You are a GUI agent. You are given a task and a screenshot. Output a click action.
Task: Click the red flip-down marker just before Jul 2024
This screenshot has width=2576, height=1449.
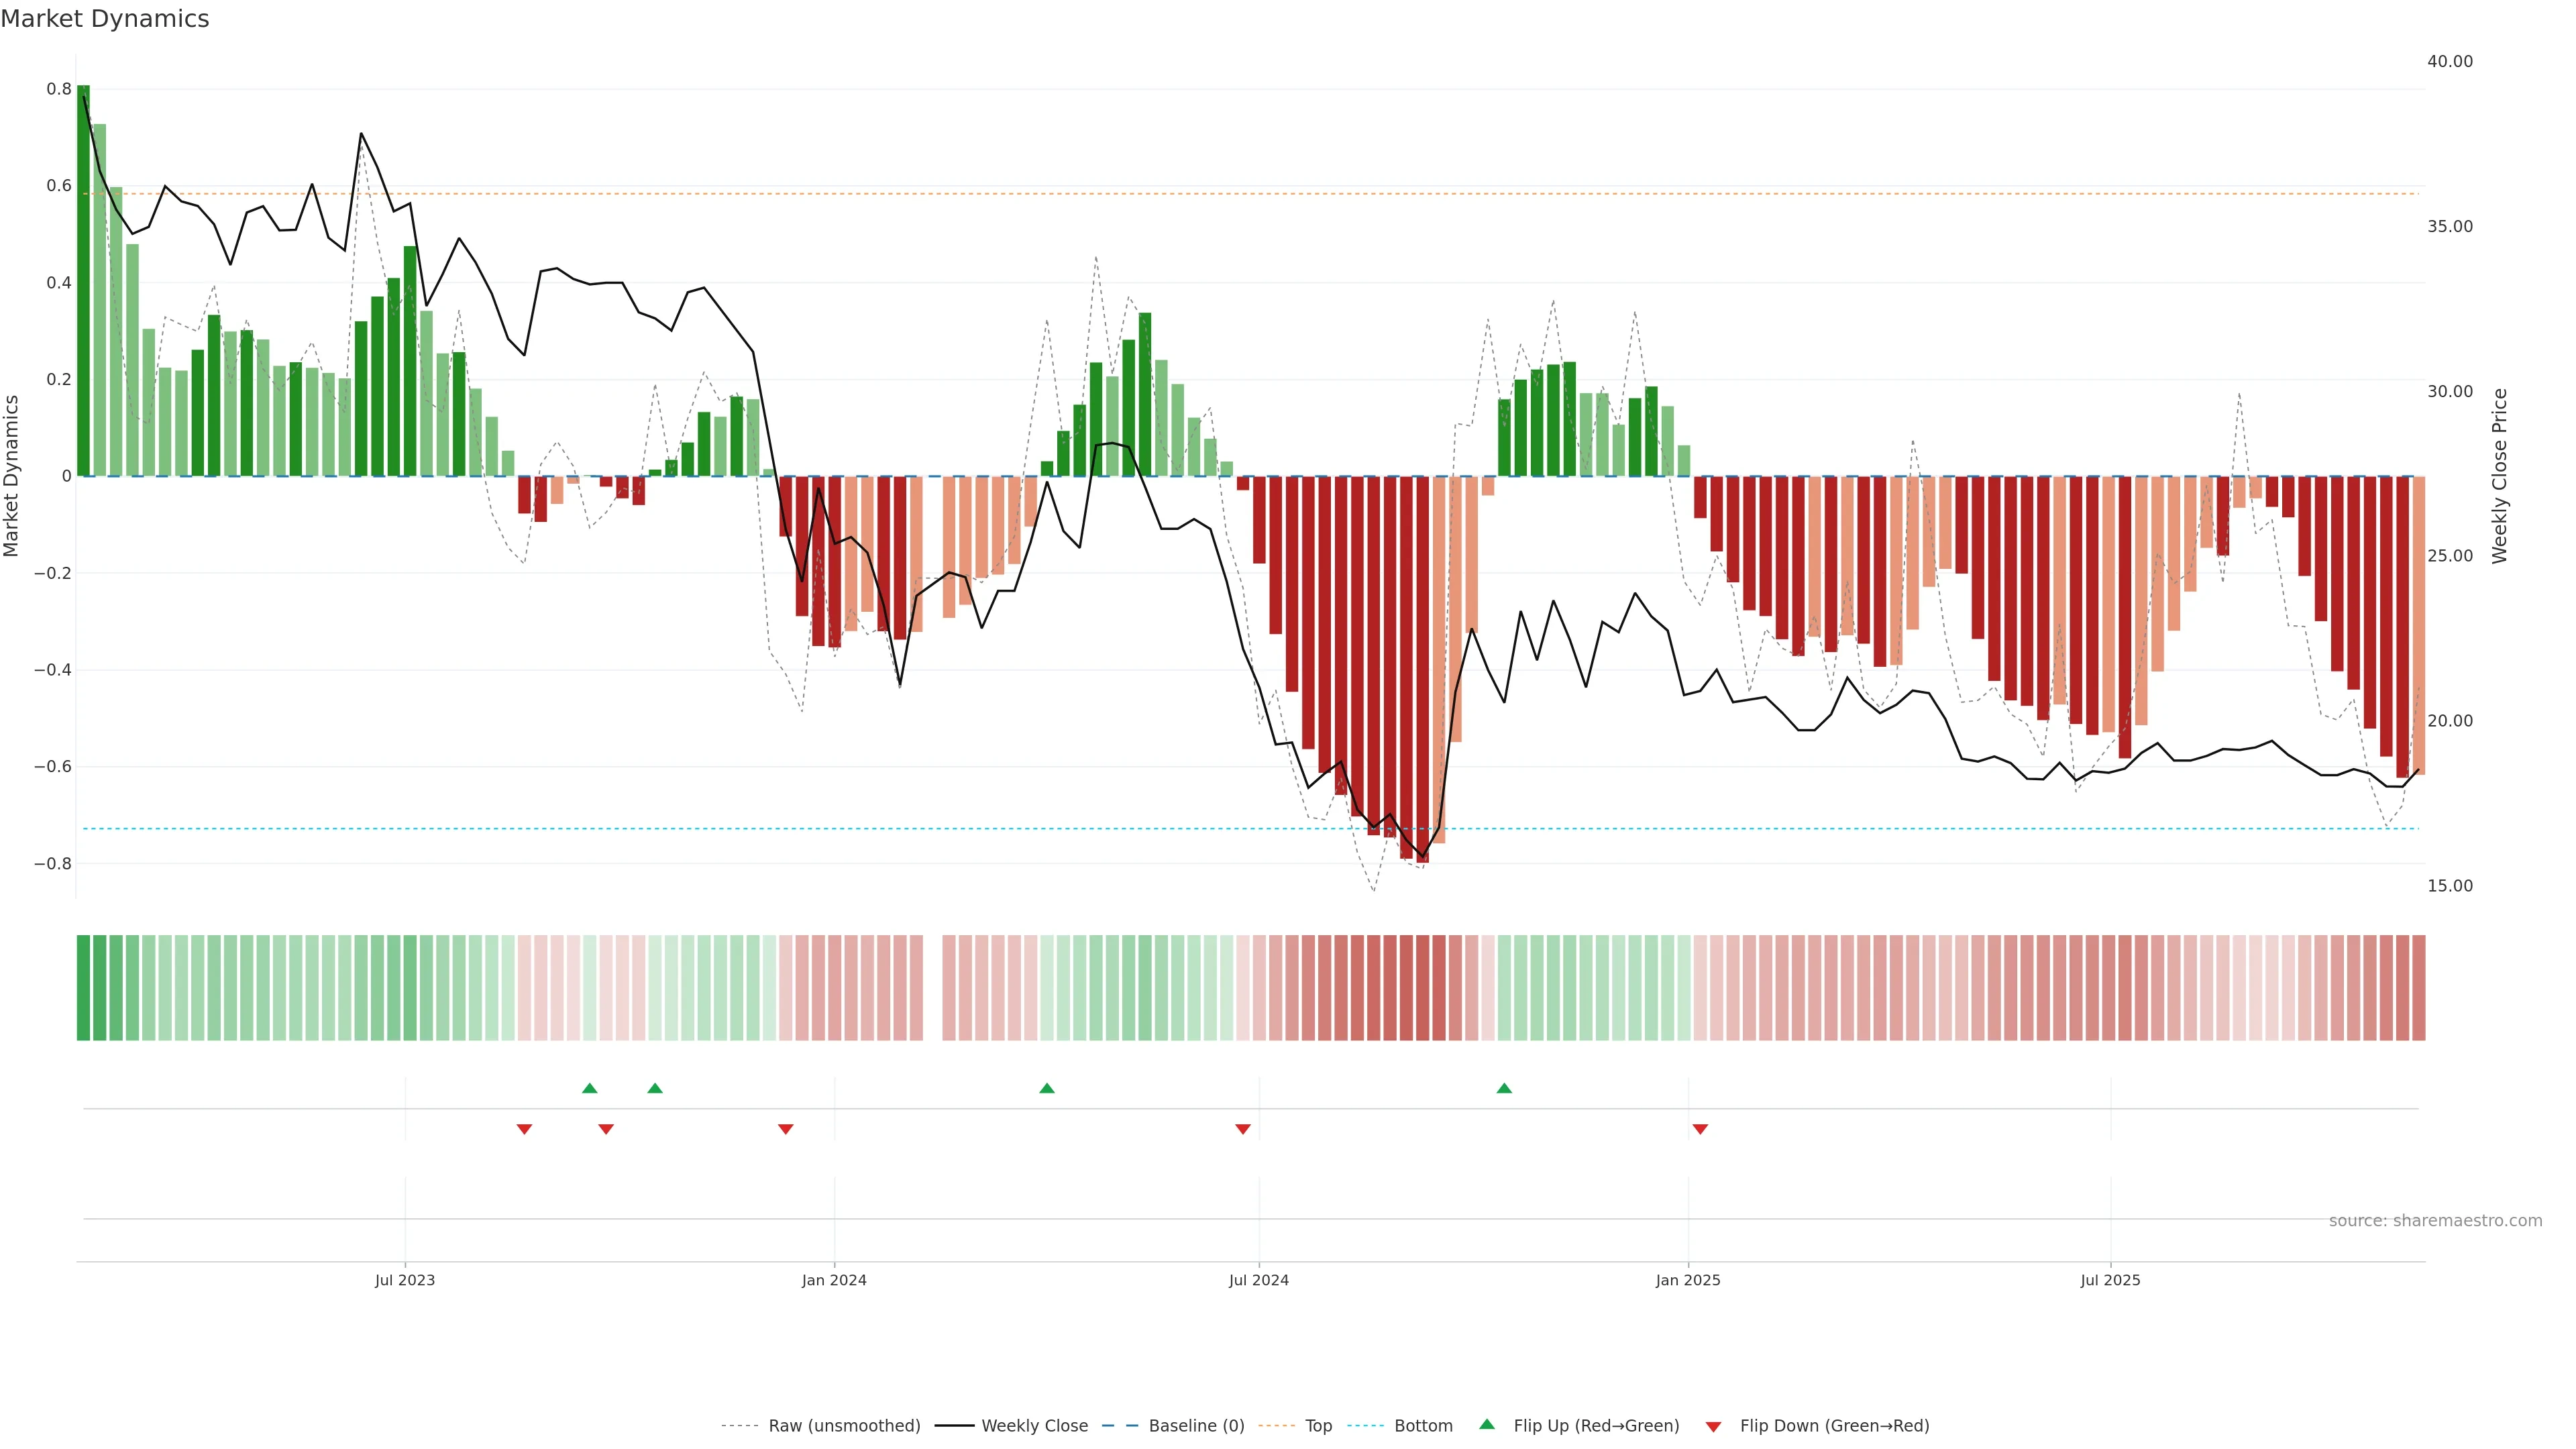click(x=1243, y=1129)
